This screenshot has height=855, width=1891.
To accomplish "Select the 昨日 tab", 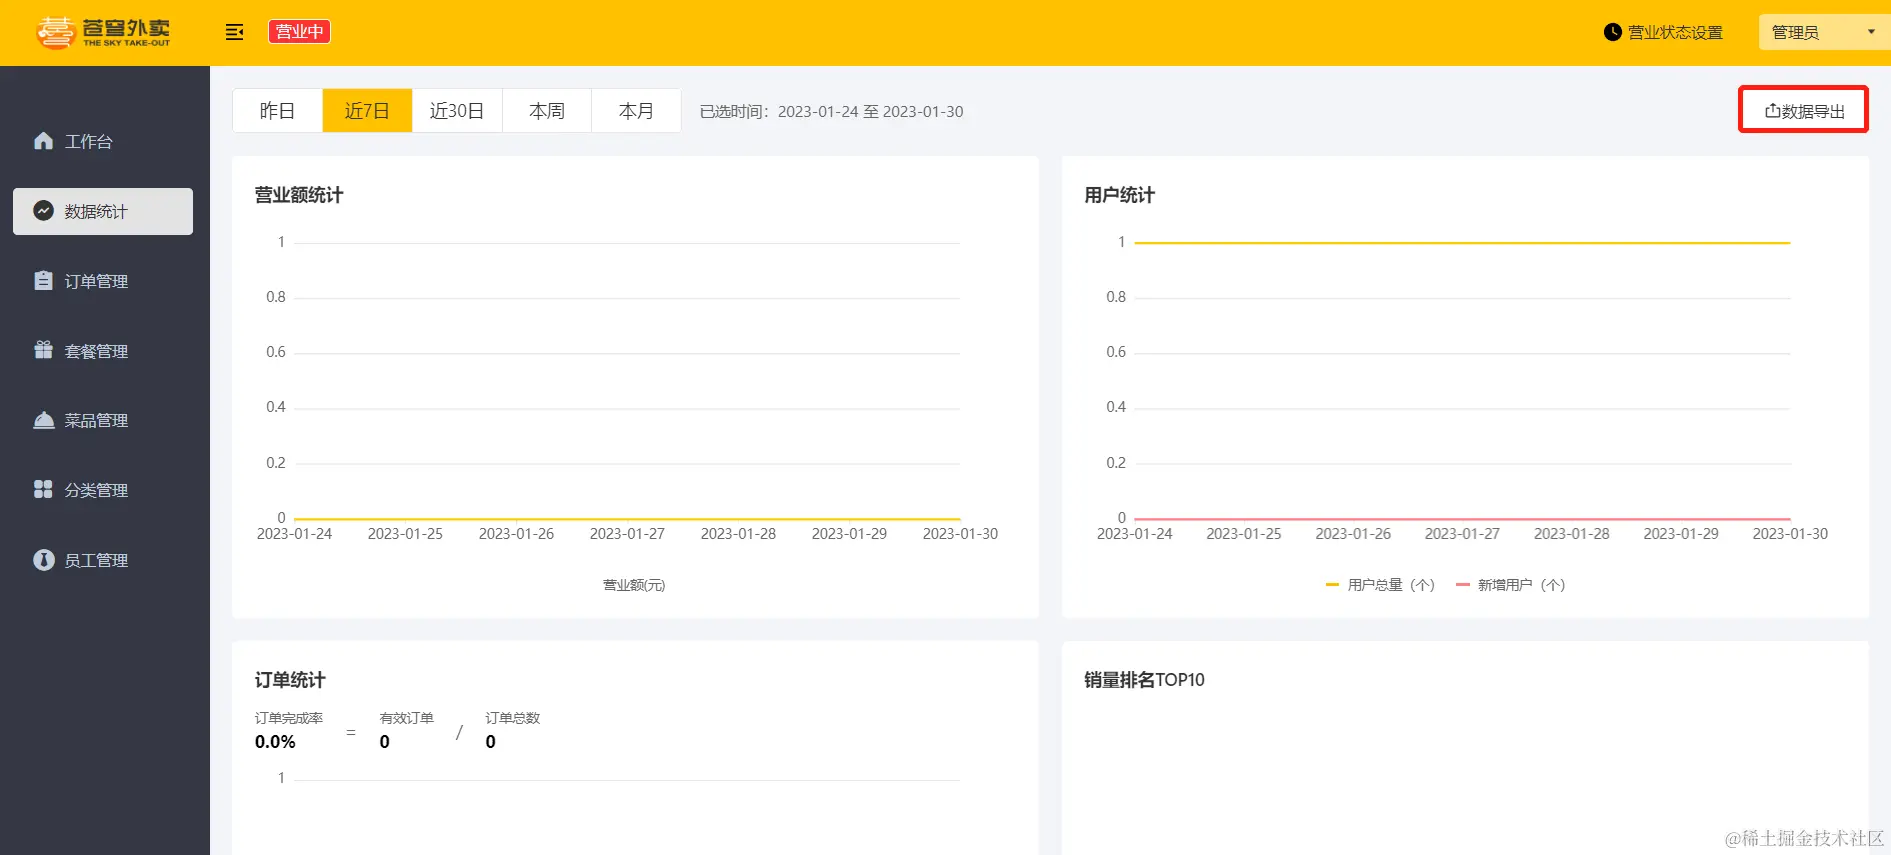I will tap(277, 110).
